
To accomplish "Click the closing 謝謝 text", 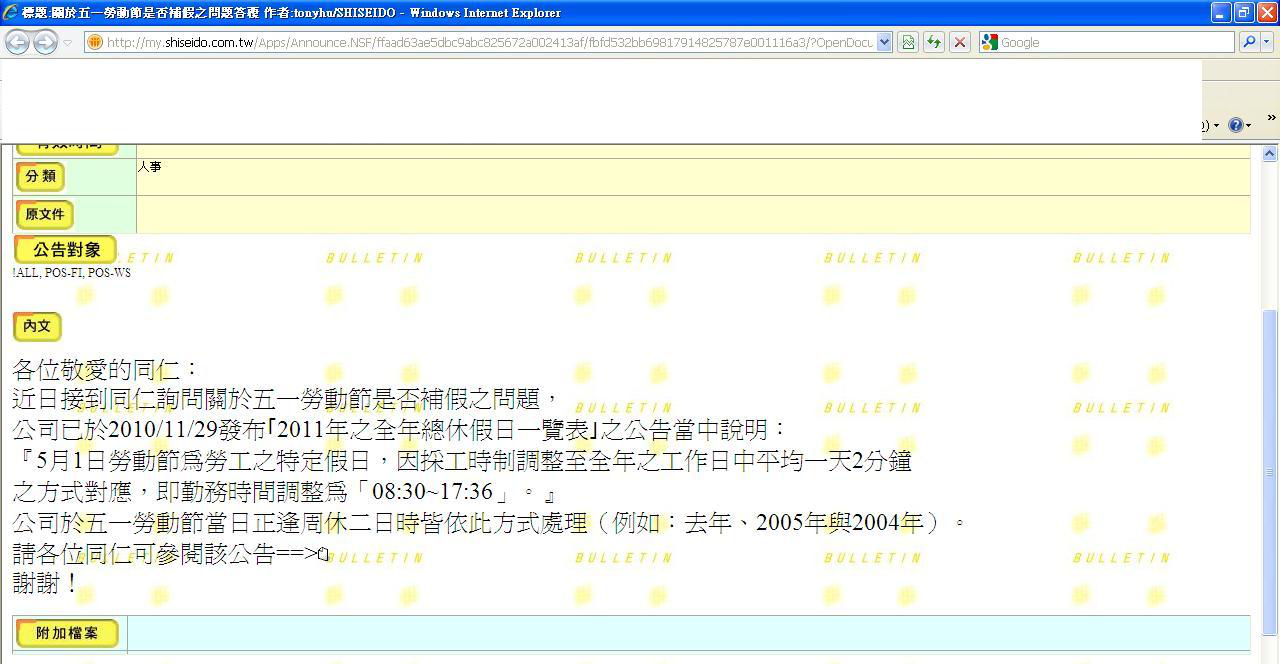I will point(46,583).
